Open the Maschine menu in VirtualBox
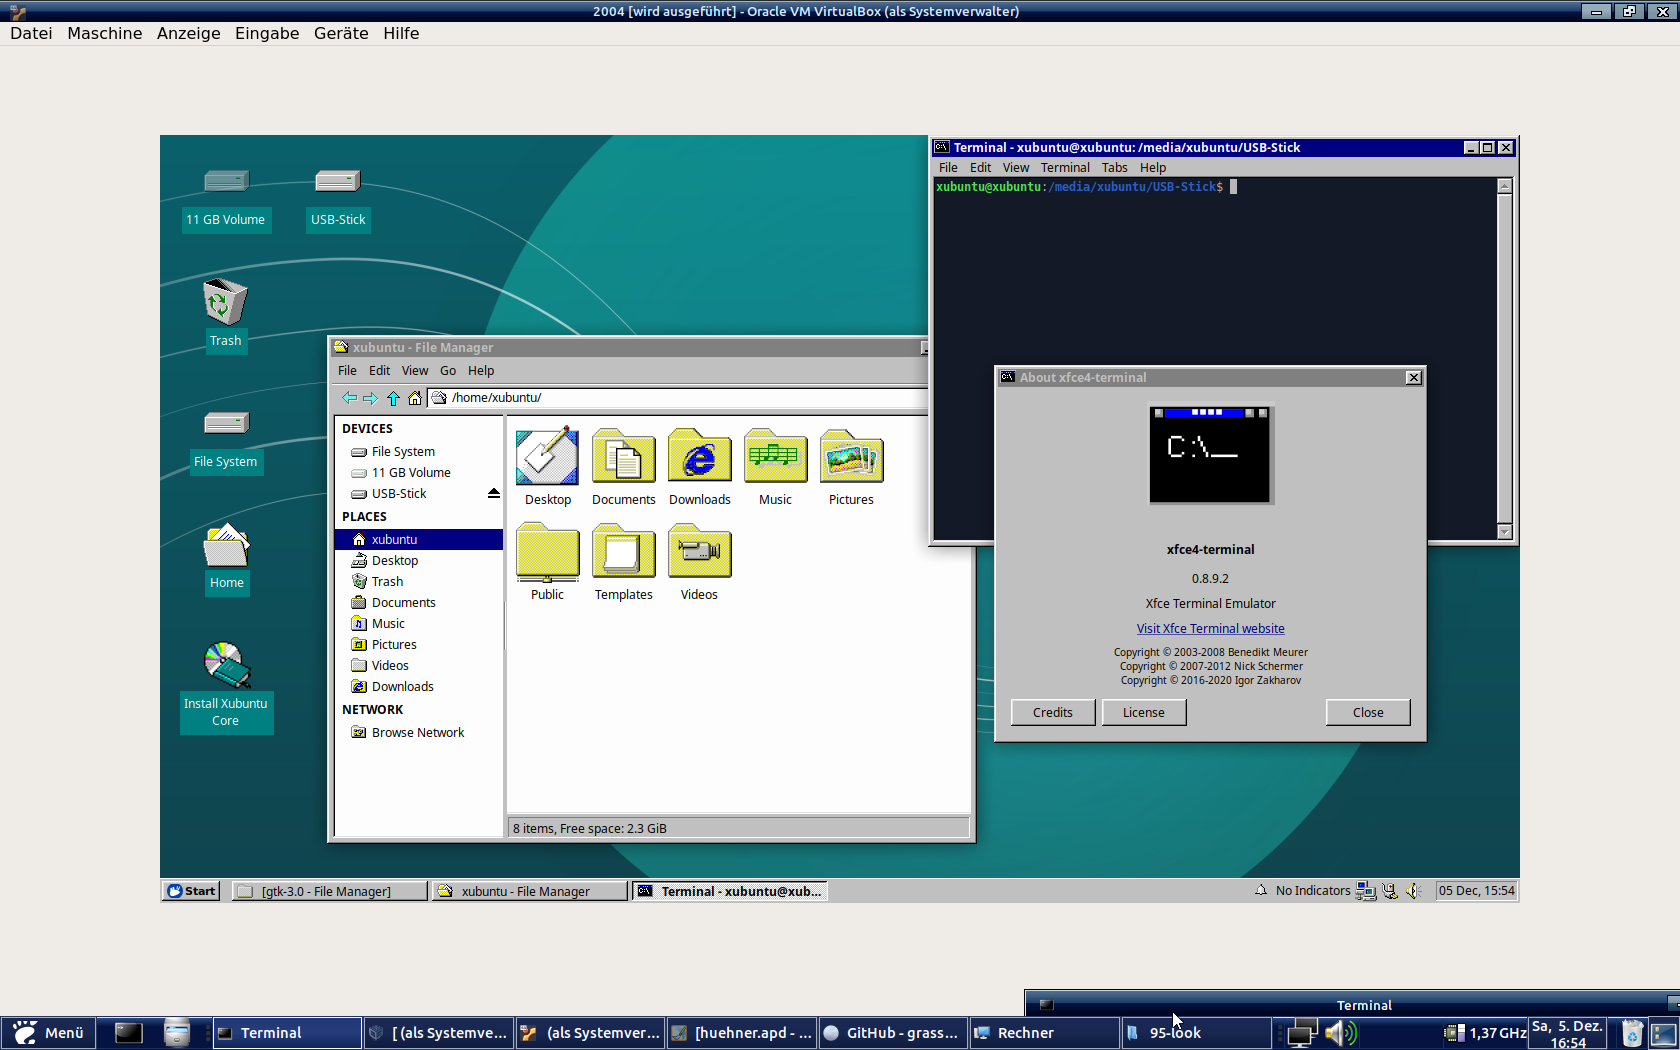The width and height of the screenshot is (1680, 1050). pos(105,33)
